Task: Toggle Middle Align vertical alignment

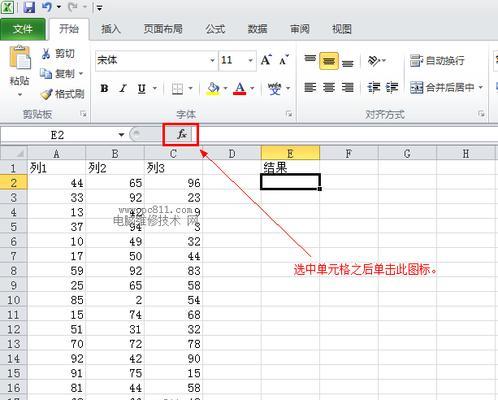Action: (x=329, y=61)
